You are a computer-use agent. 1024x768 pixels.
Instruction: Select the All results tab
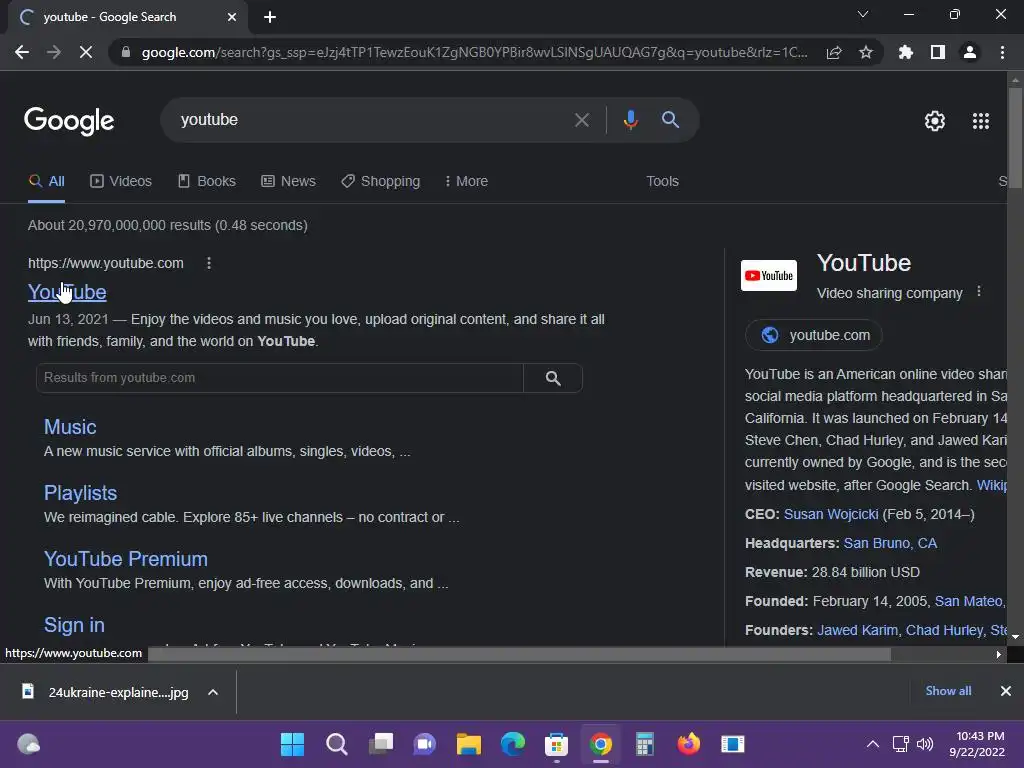tap(47, 182)
